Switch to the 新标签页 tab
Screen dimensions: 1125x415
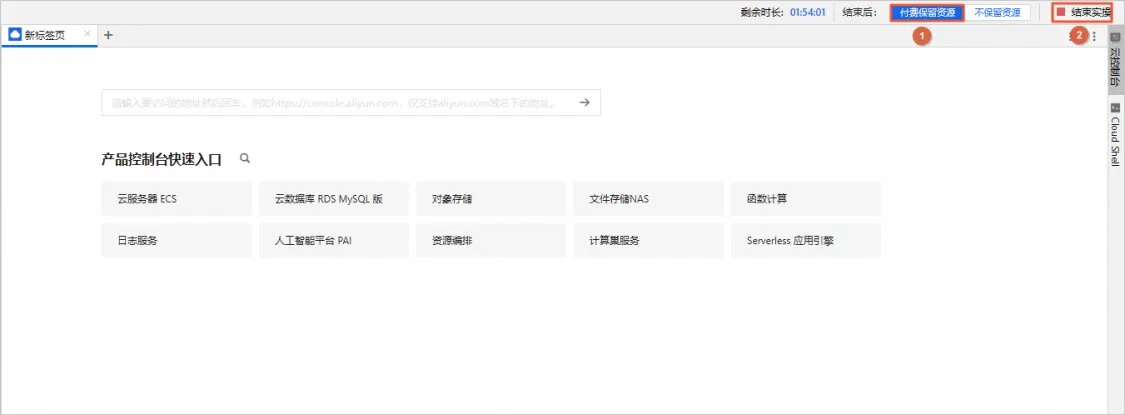click(x=44, y=35)
